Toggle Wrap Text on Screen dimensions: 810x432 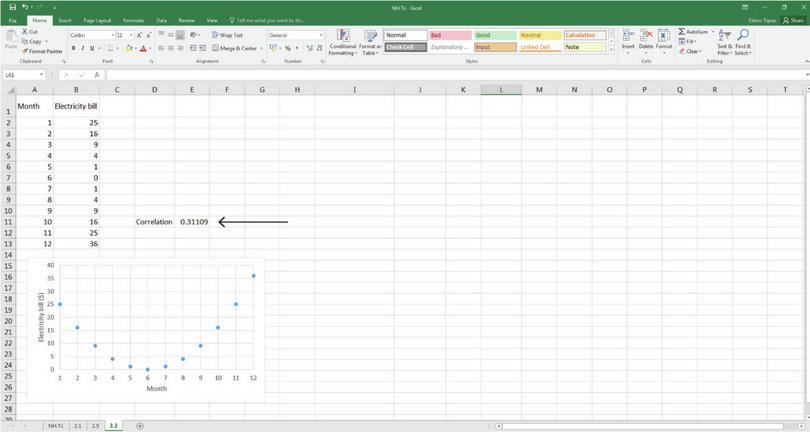pos(229,35)
